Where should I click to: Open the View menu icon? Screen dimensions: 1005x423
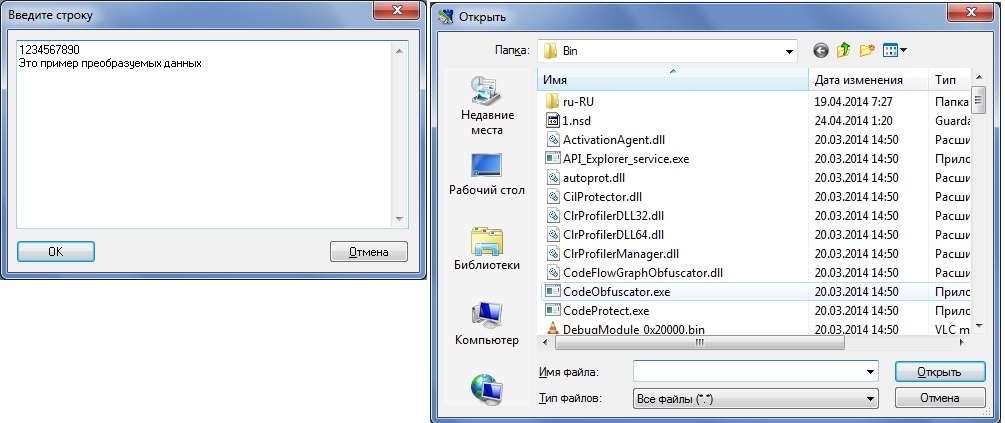pos(894,50)
